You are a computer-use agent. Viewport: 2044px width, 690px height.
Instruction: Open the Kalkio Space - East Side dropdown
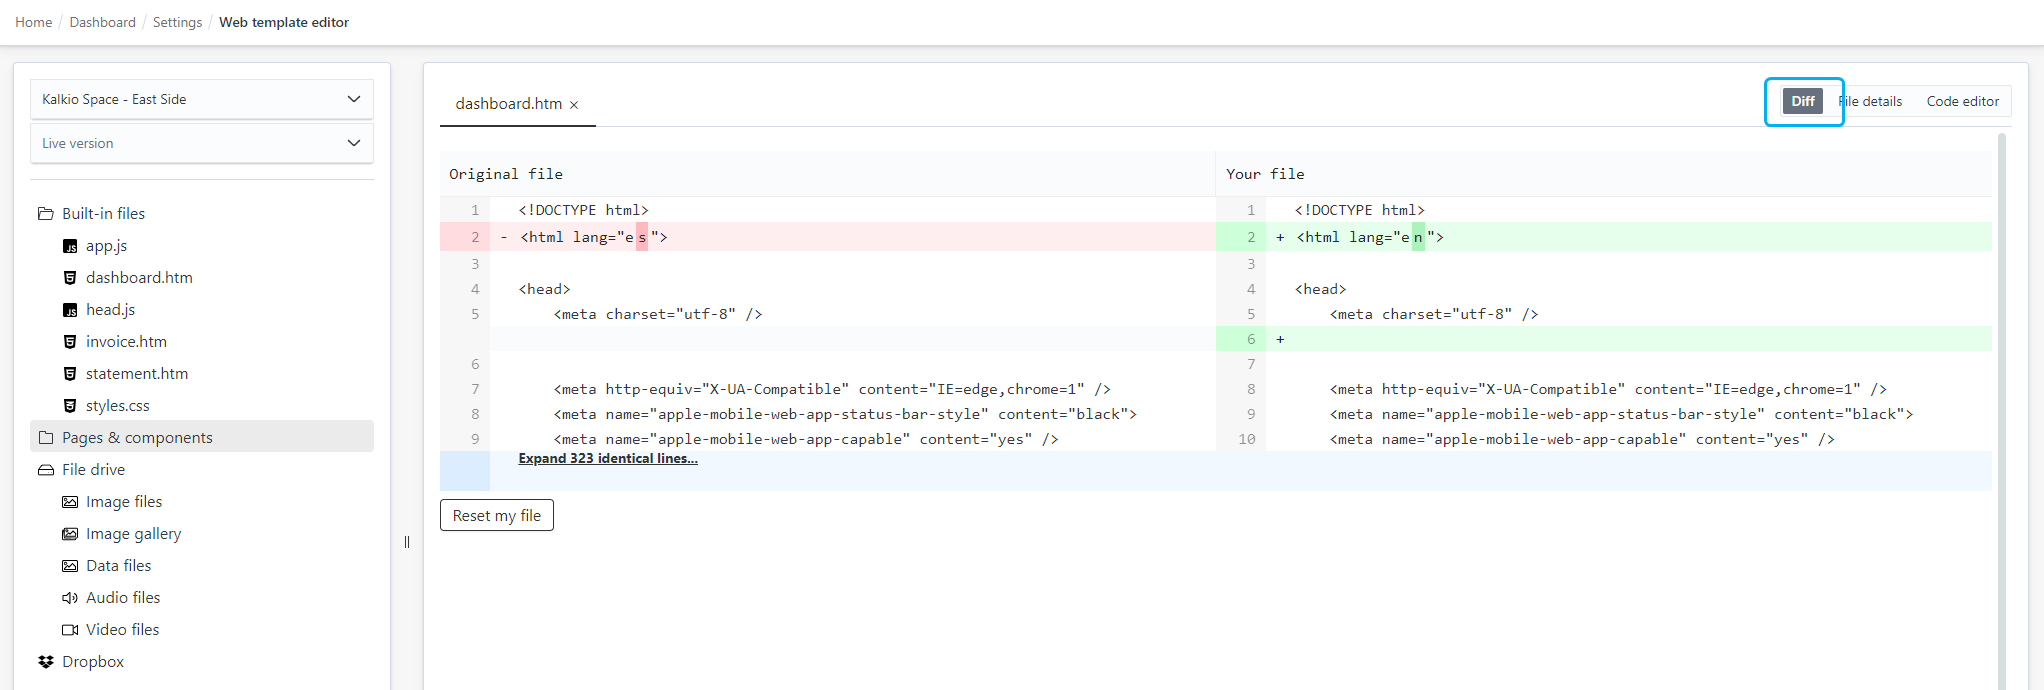(202, 99)
